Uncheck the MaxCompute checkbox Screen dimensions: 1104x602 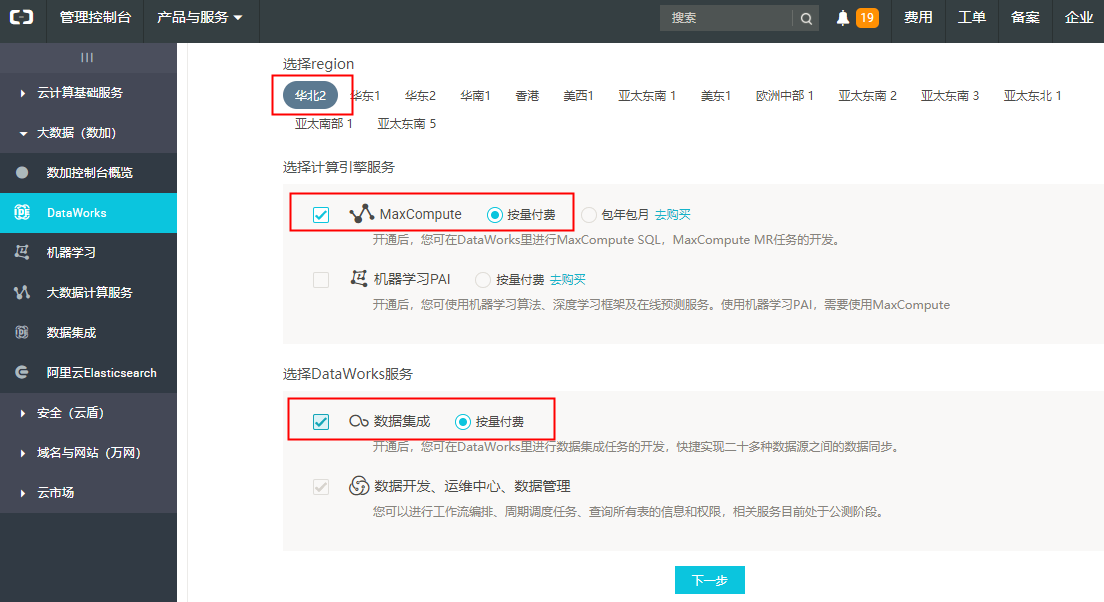(x=321, y=215)
